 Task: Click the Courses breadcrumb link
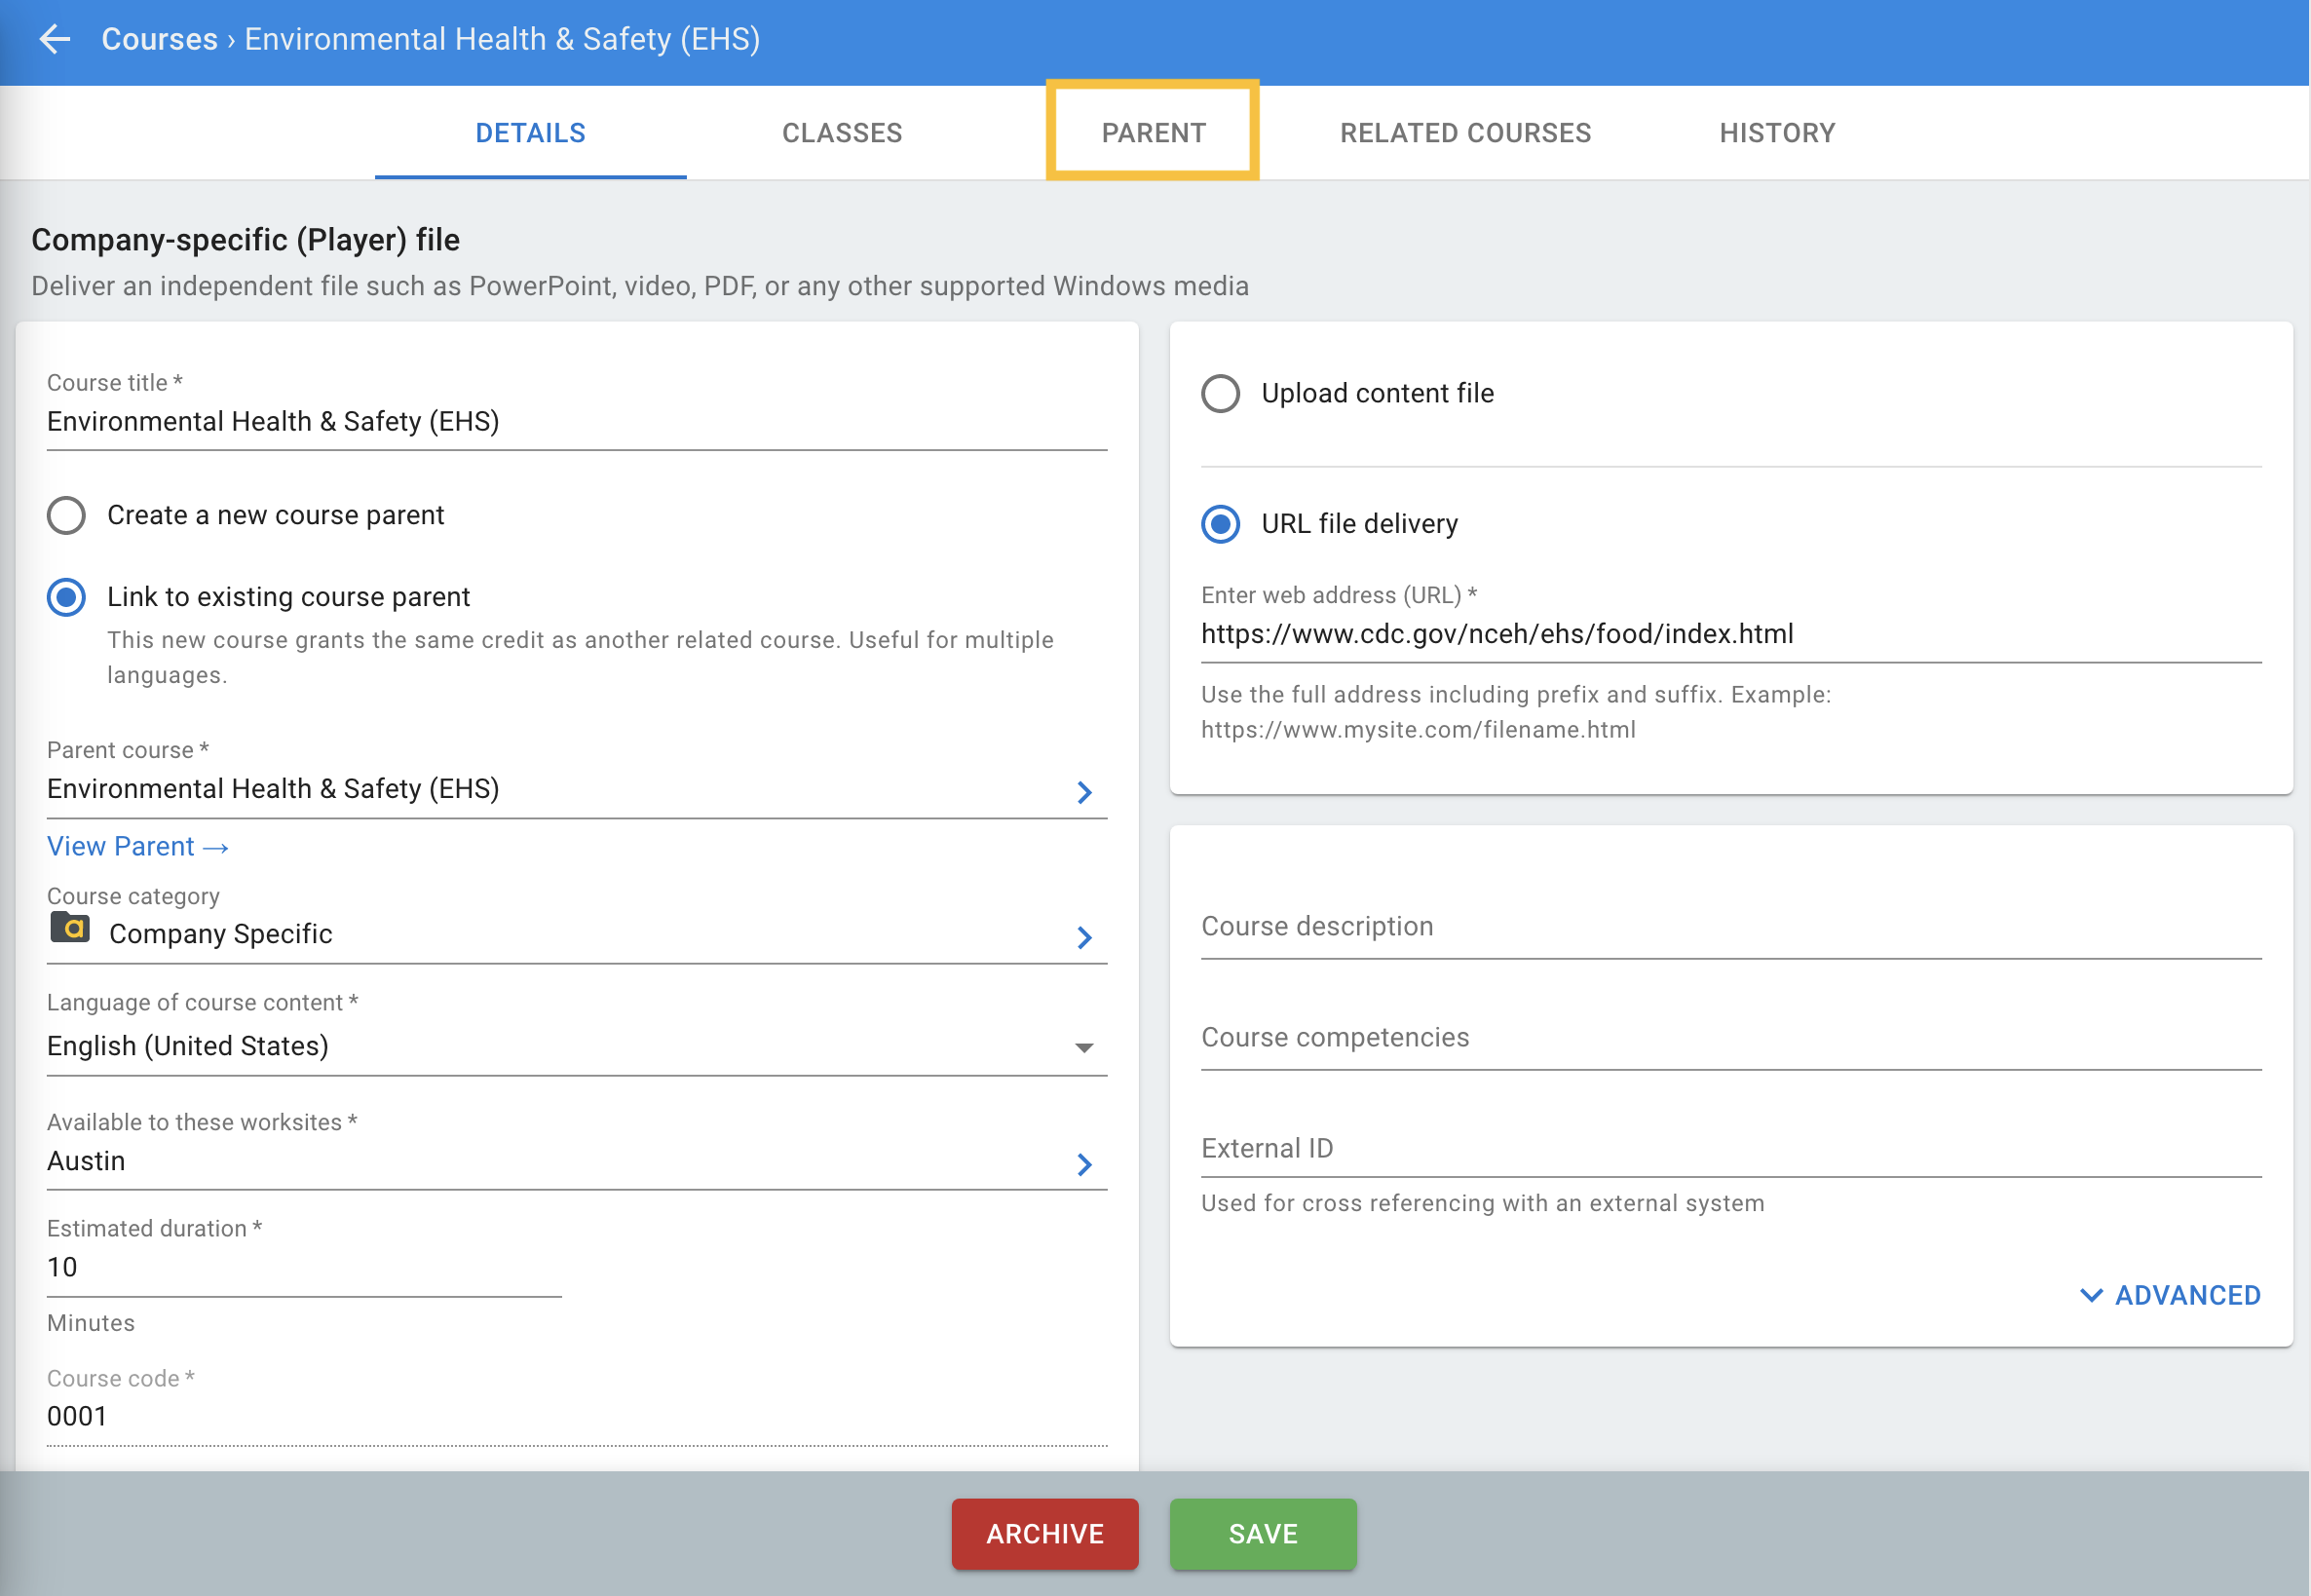tap(159, 39)
